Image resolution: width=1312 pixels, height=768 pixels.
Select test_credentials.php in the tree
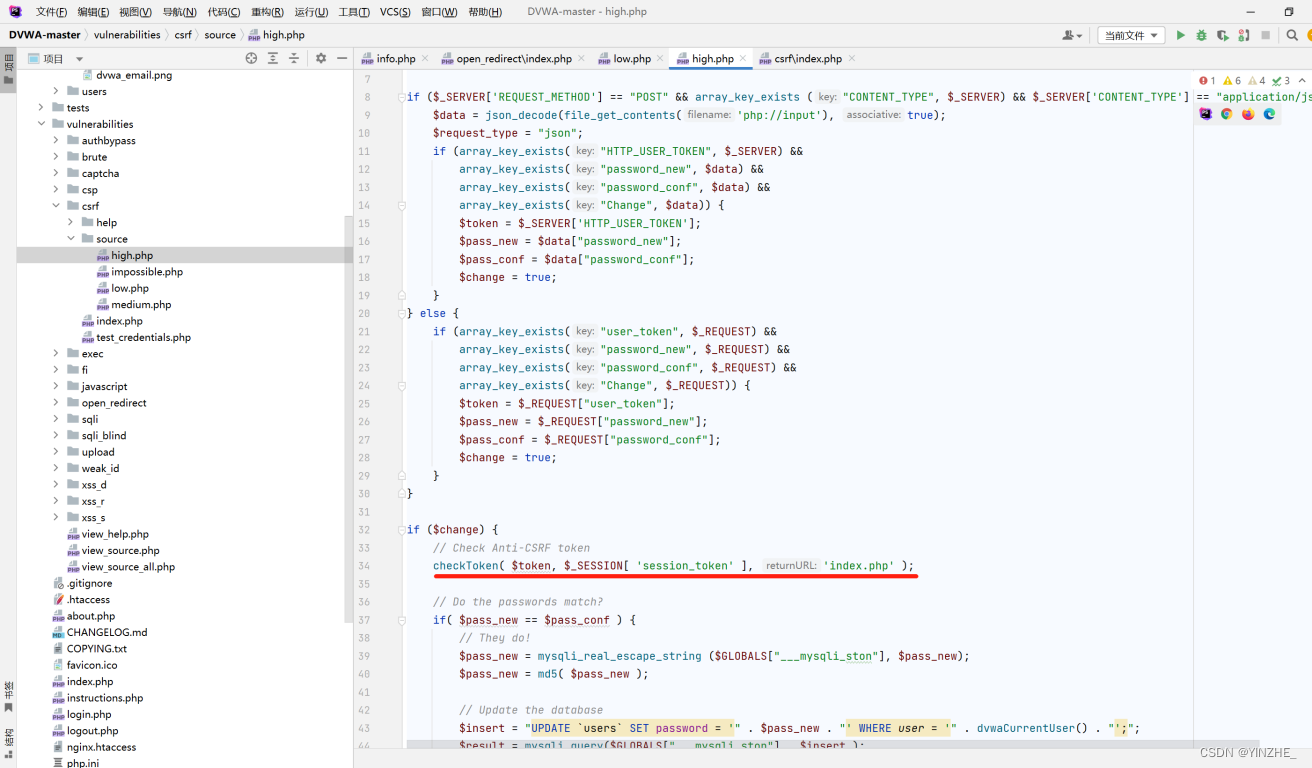click(144, 338)
